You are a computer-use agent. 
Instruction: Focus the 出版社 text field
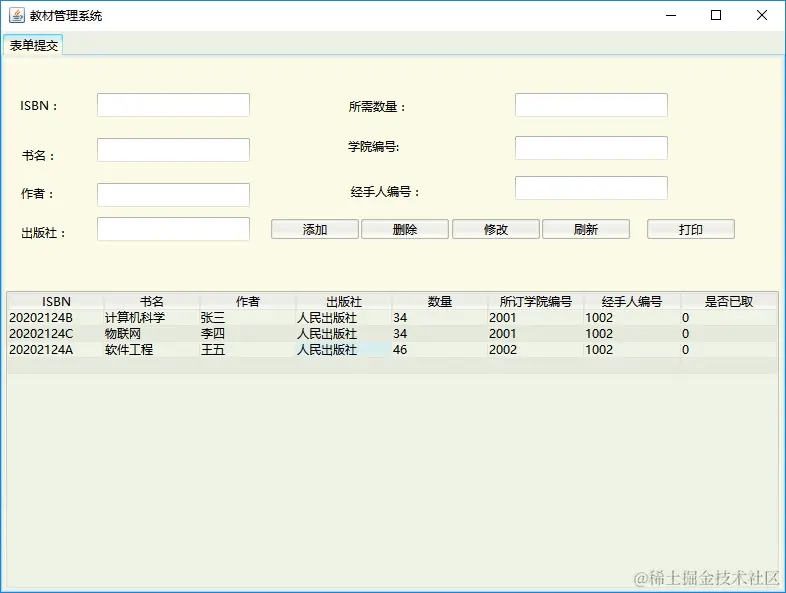173,229
